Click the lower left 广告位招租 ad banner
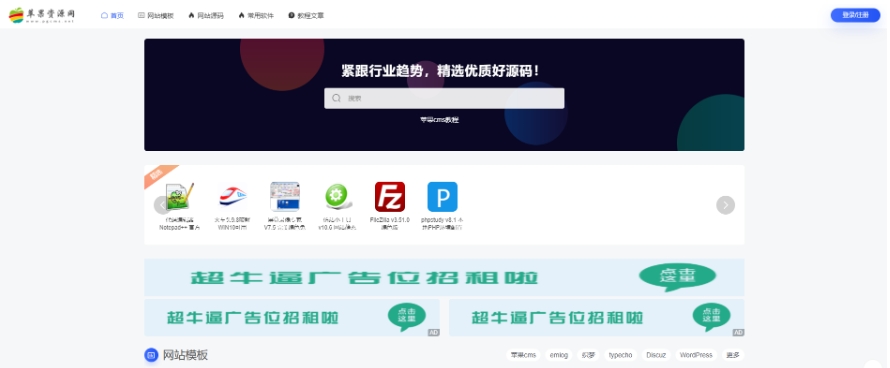 tap(292, 317)
